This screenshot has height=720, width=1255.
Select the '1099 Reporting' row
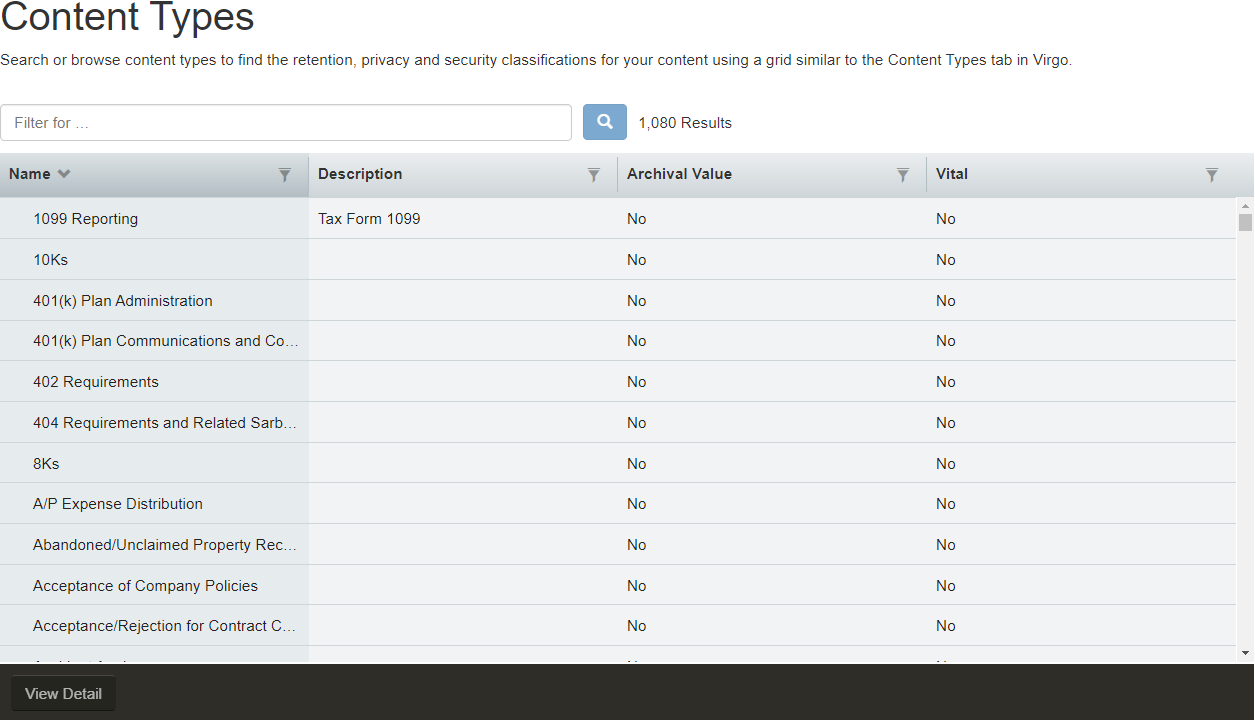point(86,218)
